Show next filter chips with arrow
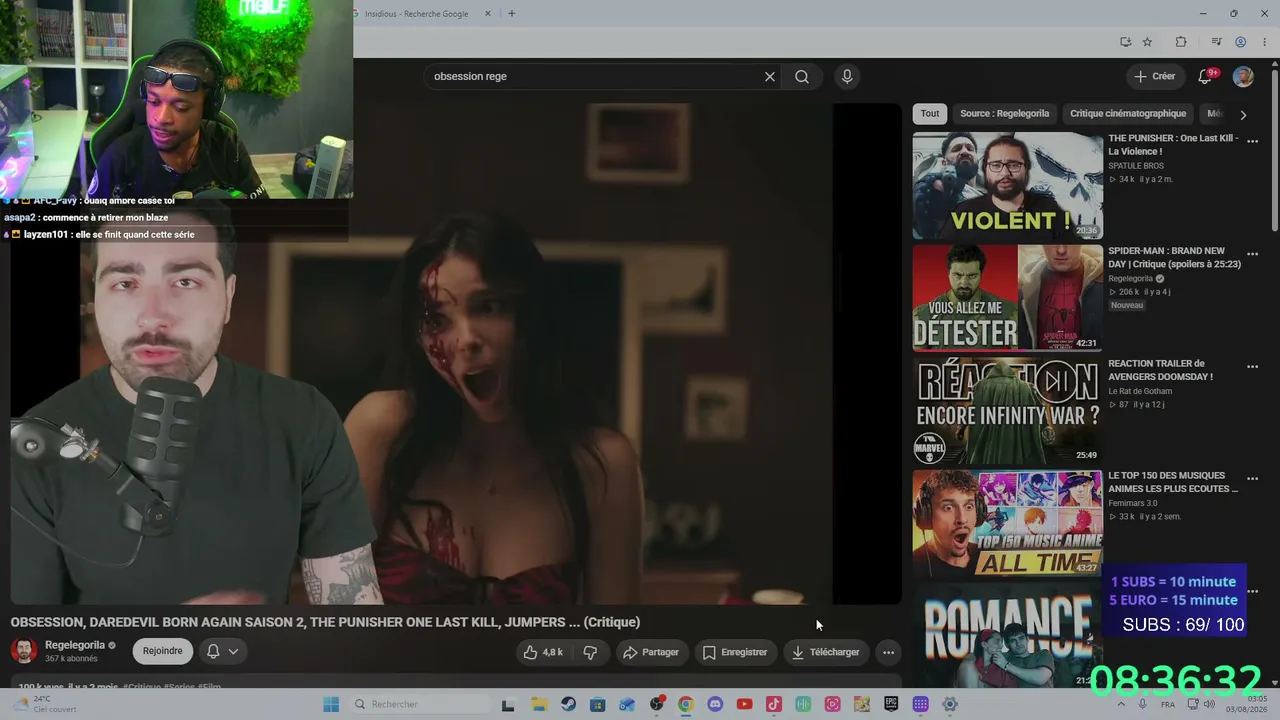Viewport: 1280px width, 720px height. click(1243, 114)
